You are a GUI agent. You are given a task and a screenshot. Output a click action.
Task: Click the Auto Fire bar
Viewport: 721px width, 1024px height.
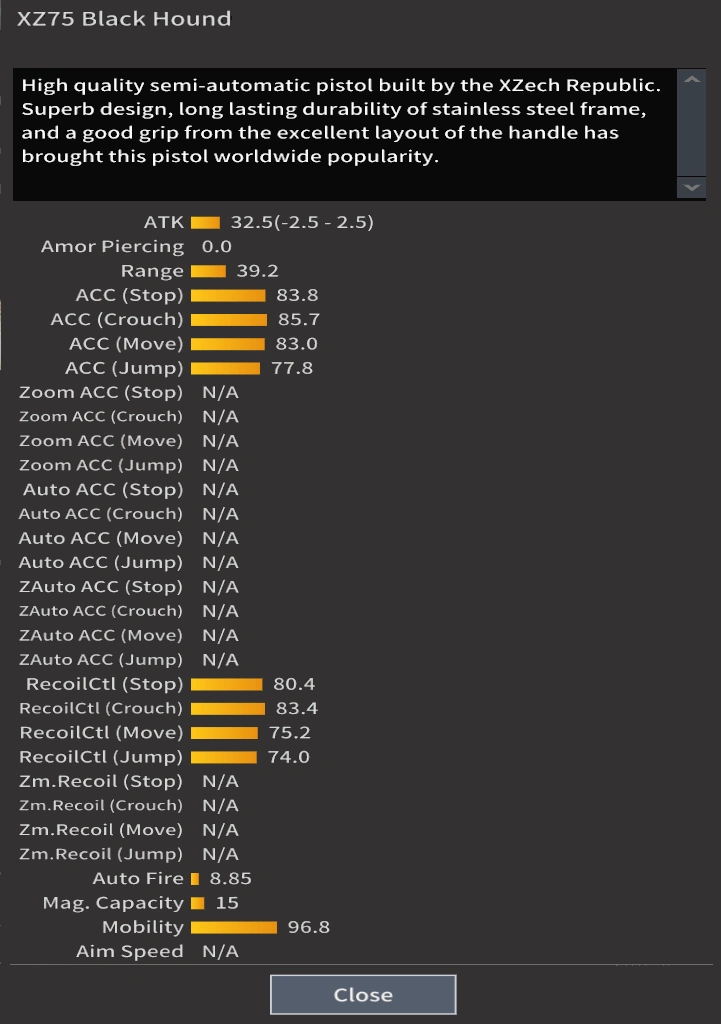tap(195, 879)
